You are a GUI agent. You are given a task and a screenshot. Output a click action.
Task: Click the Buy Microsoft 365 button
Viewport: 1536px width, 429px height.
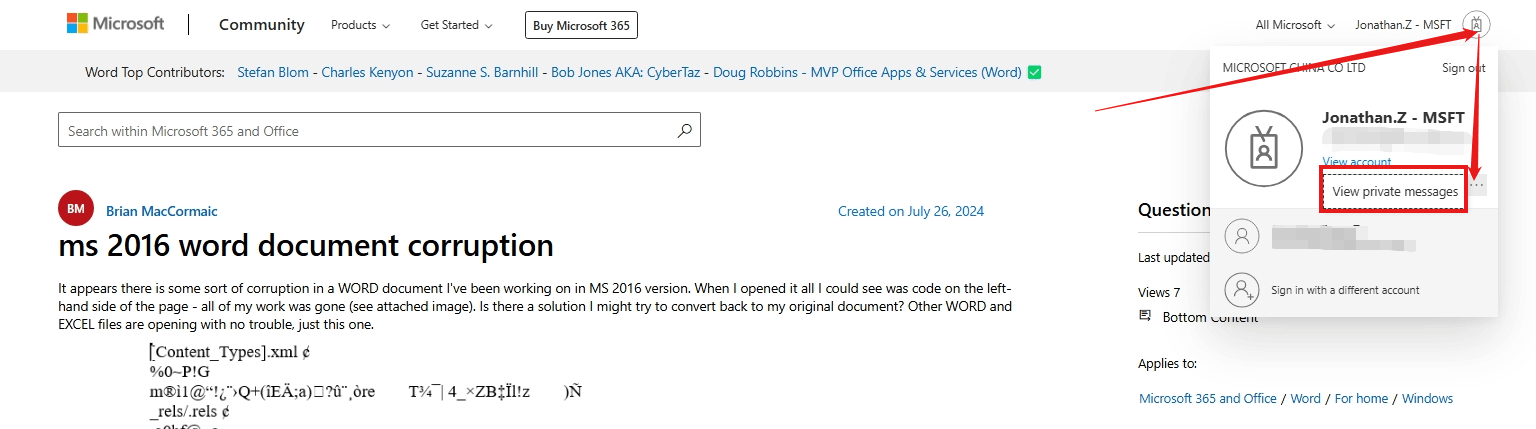581,25
